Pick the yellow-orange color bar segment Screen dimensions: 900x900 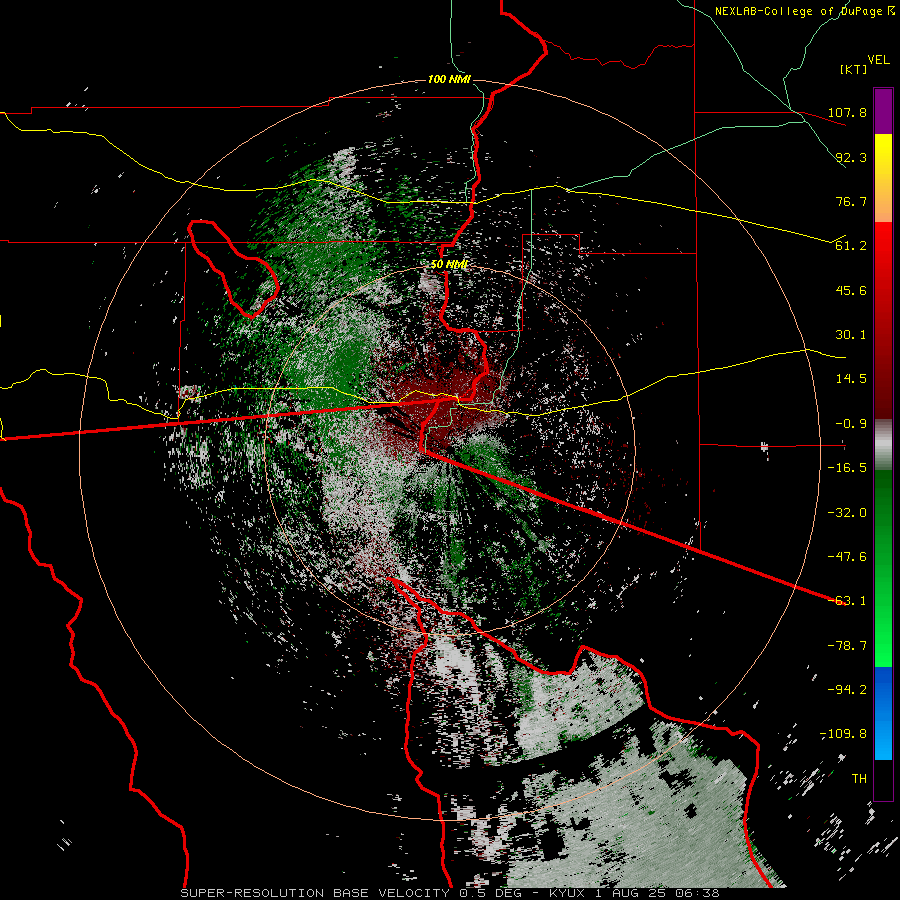click(883, 178)
